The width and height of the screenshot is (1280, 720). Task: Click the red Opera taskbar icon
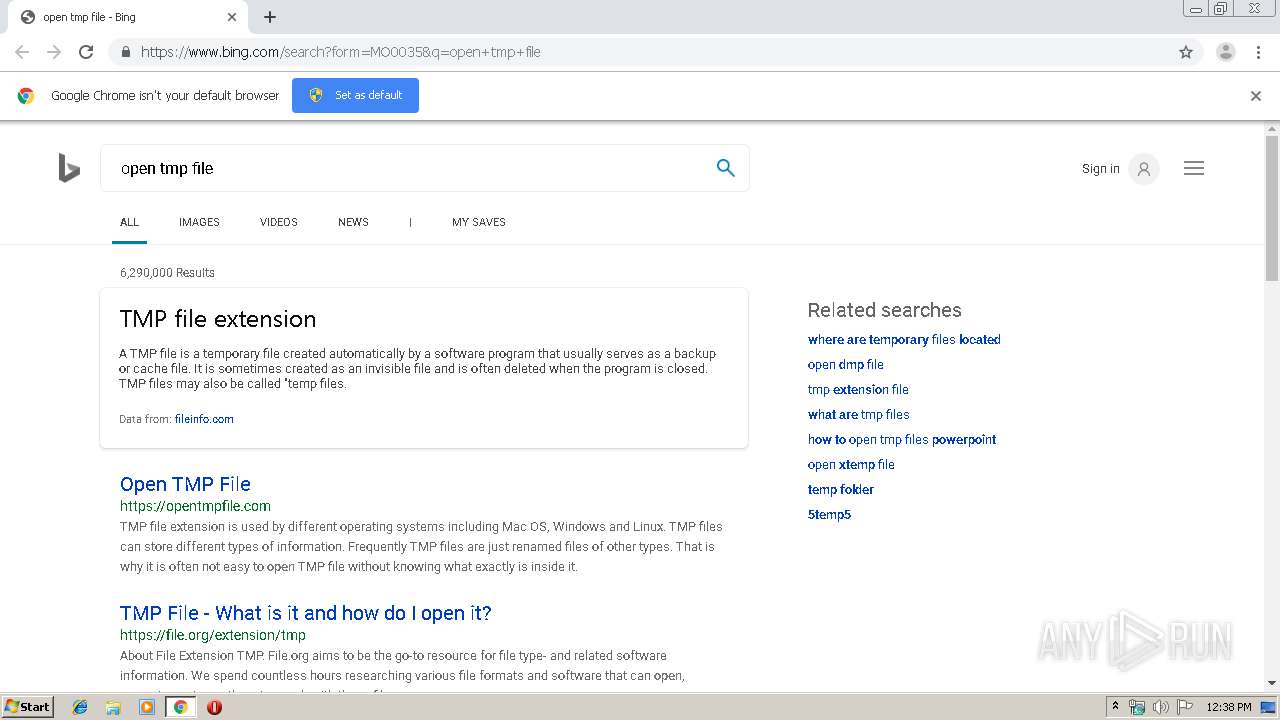pos(214,707)
